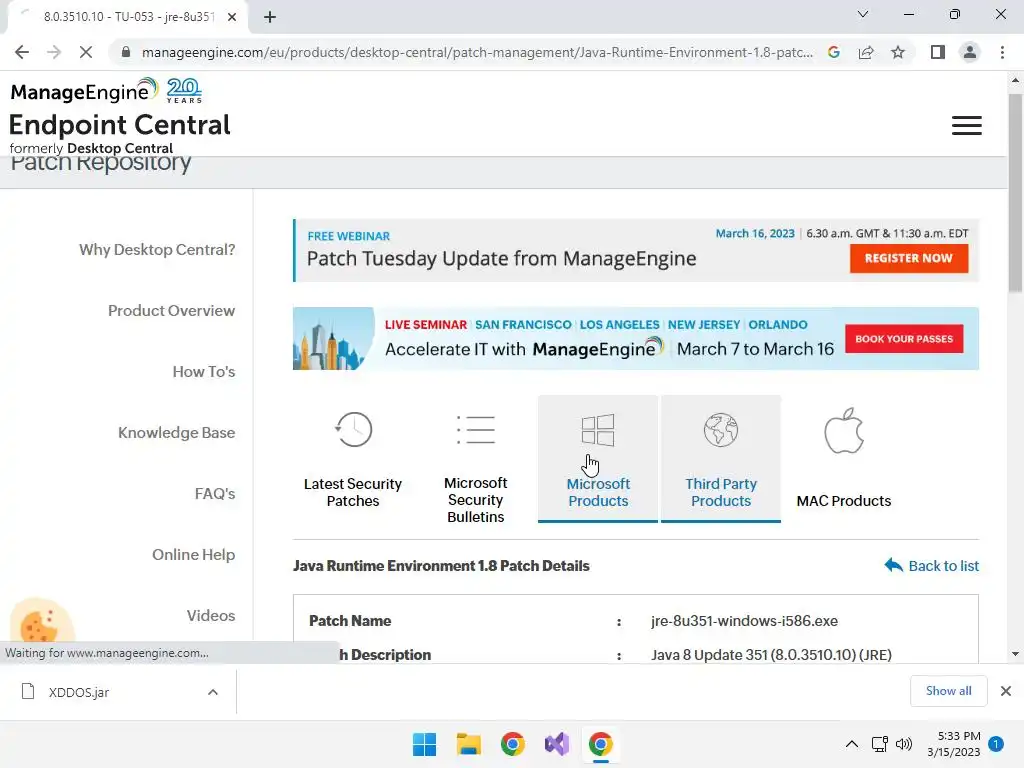Open Chrome three-dot menu

1002,52
